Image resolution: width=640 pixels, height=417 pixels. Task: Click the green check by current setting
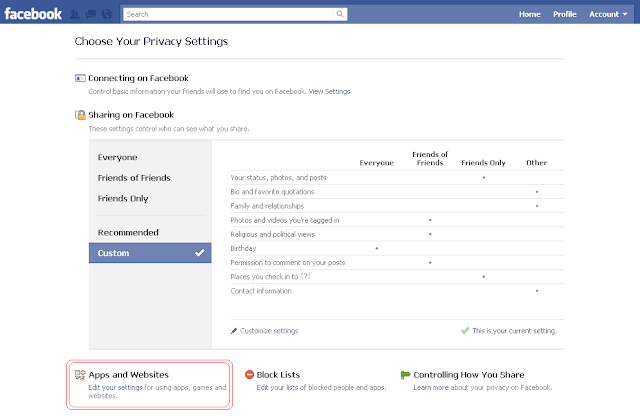tap(465, 330)
